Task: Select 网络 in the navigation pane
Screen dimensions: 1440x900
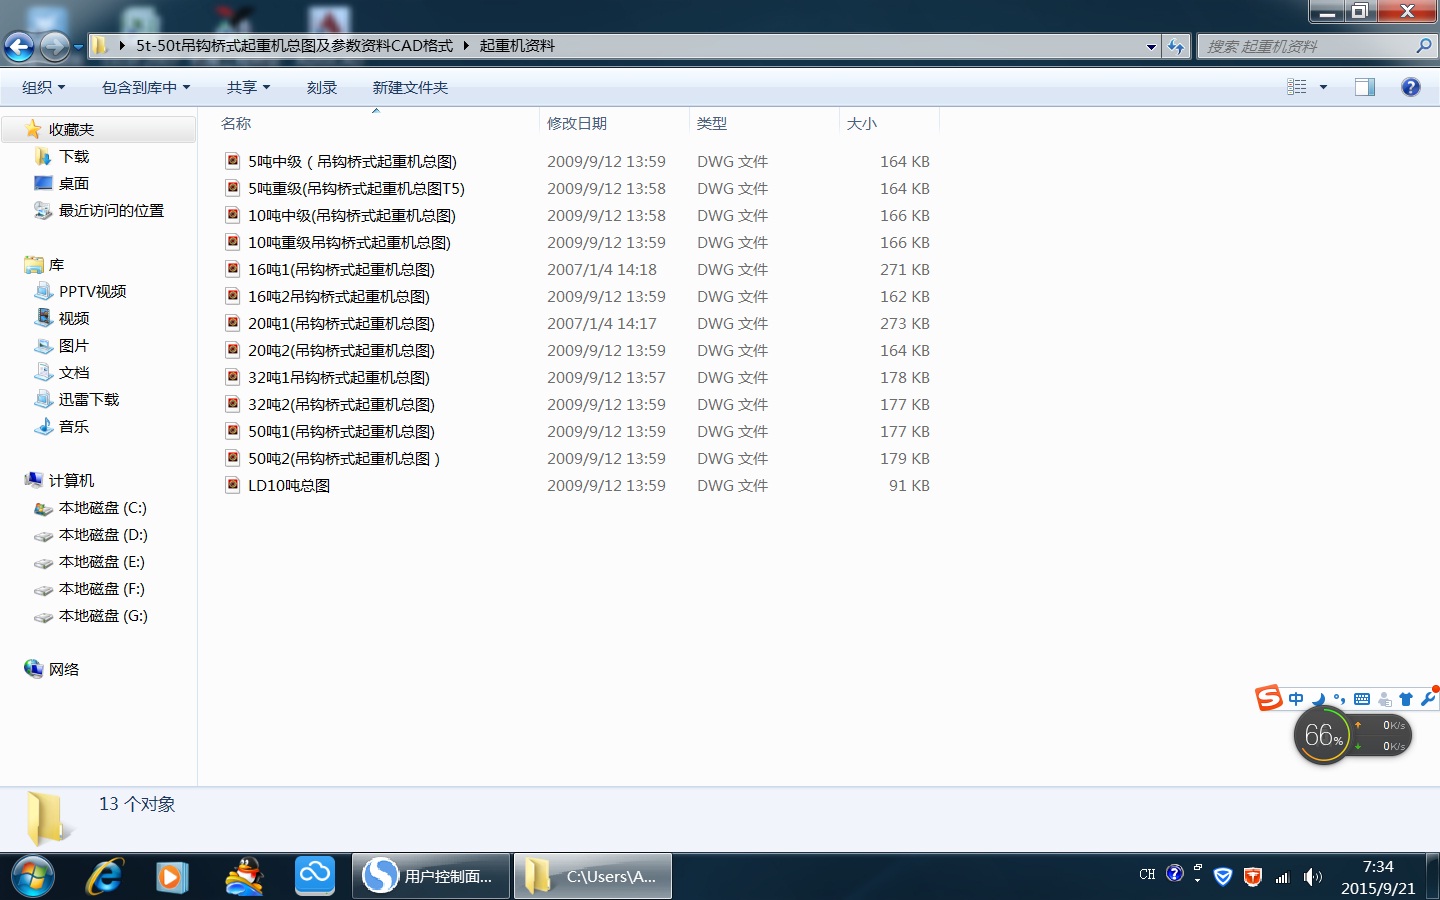Action: point(64,669)
